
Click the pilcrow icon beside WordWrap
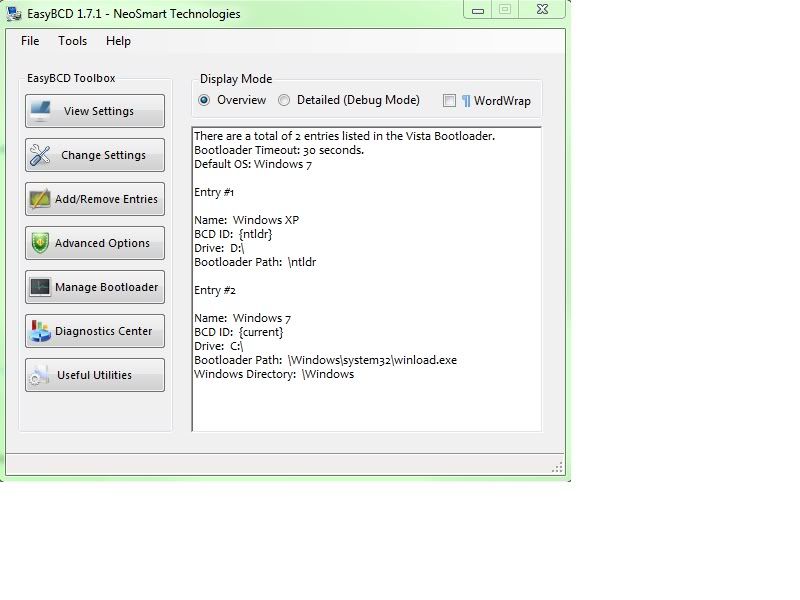(x=466, y=101)
